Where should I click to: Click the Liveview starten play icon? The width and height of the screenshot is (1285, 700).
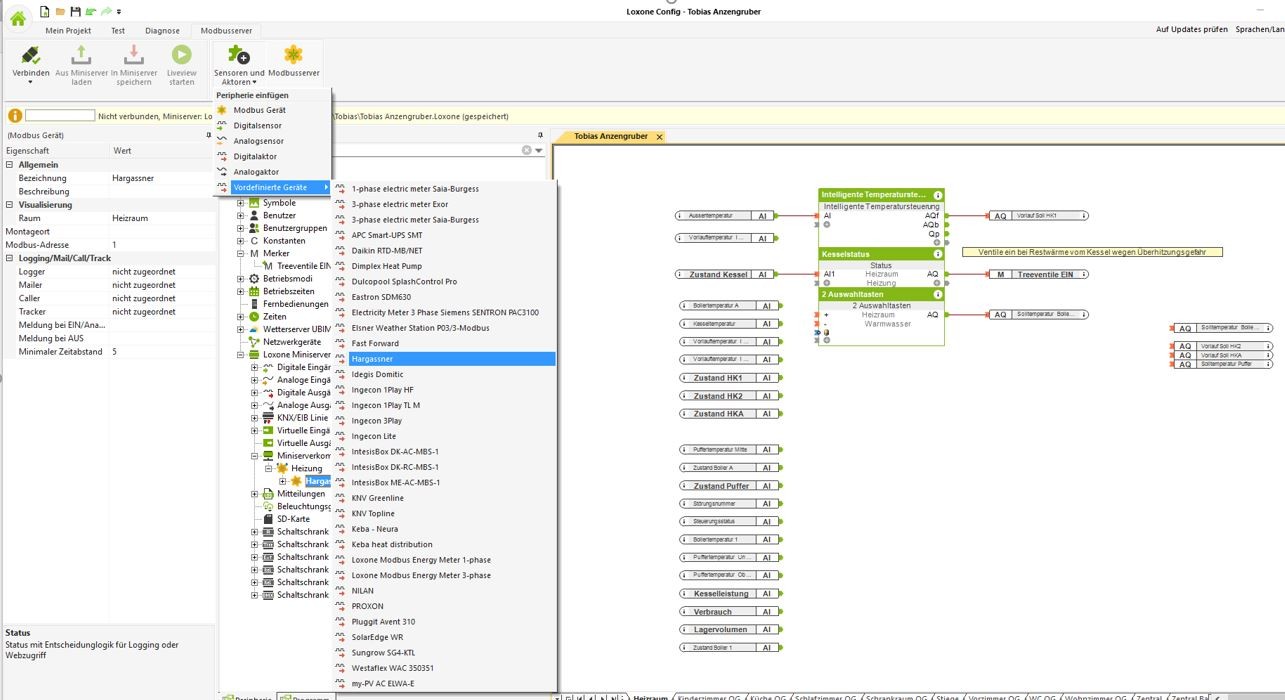[181, 56]
